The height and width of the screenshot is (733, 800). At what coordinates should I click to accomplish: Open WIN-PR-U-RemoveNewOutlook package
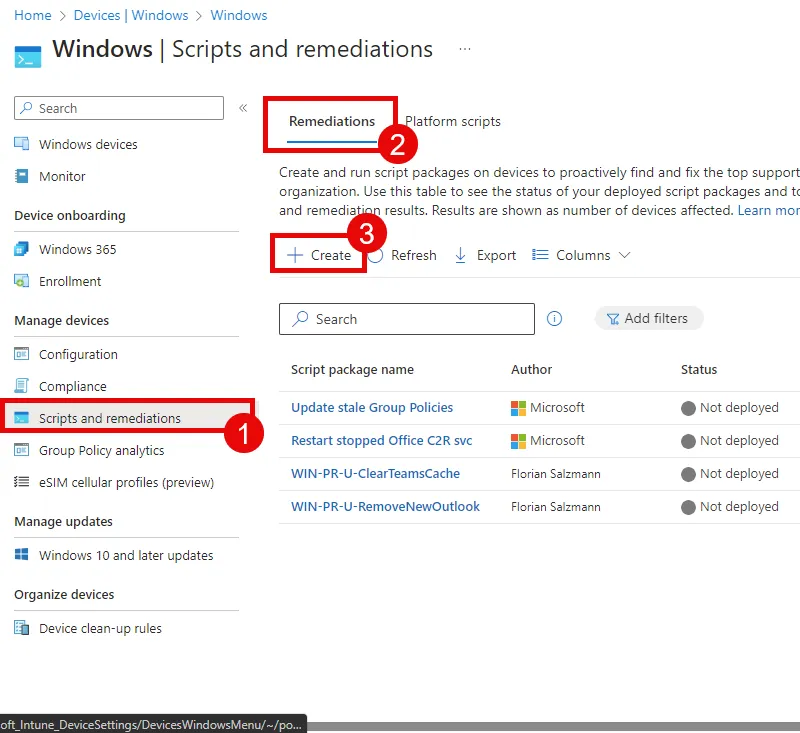[x=385, y=507]
